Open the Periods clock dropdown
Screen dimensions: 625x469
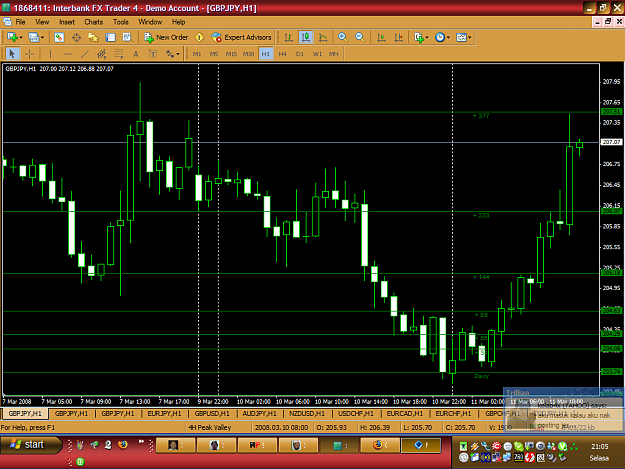442,37
